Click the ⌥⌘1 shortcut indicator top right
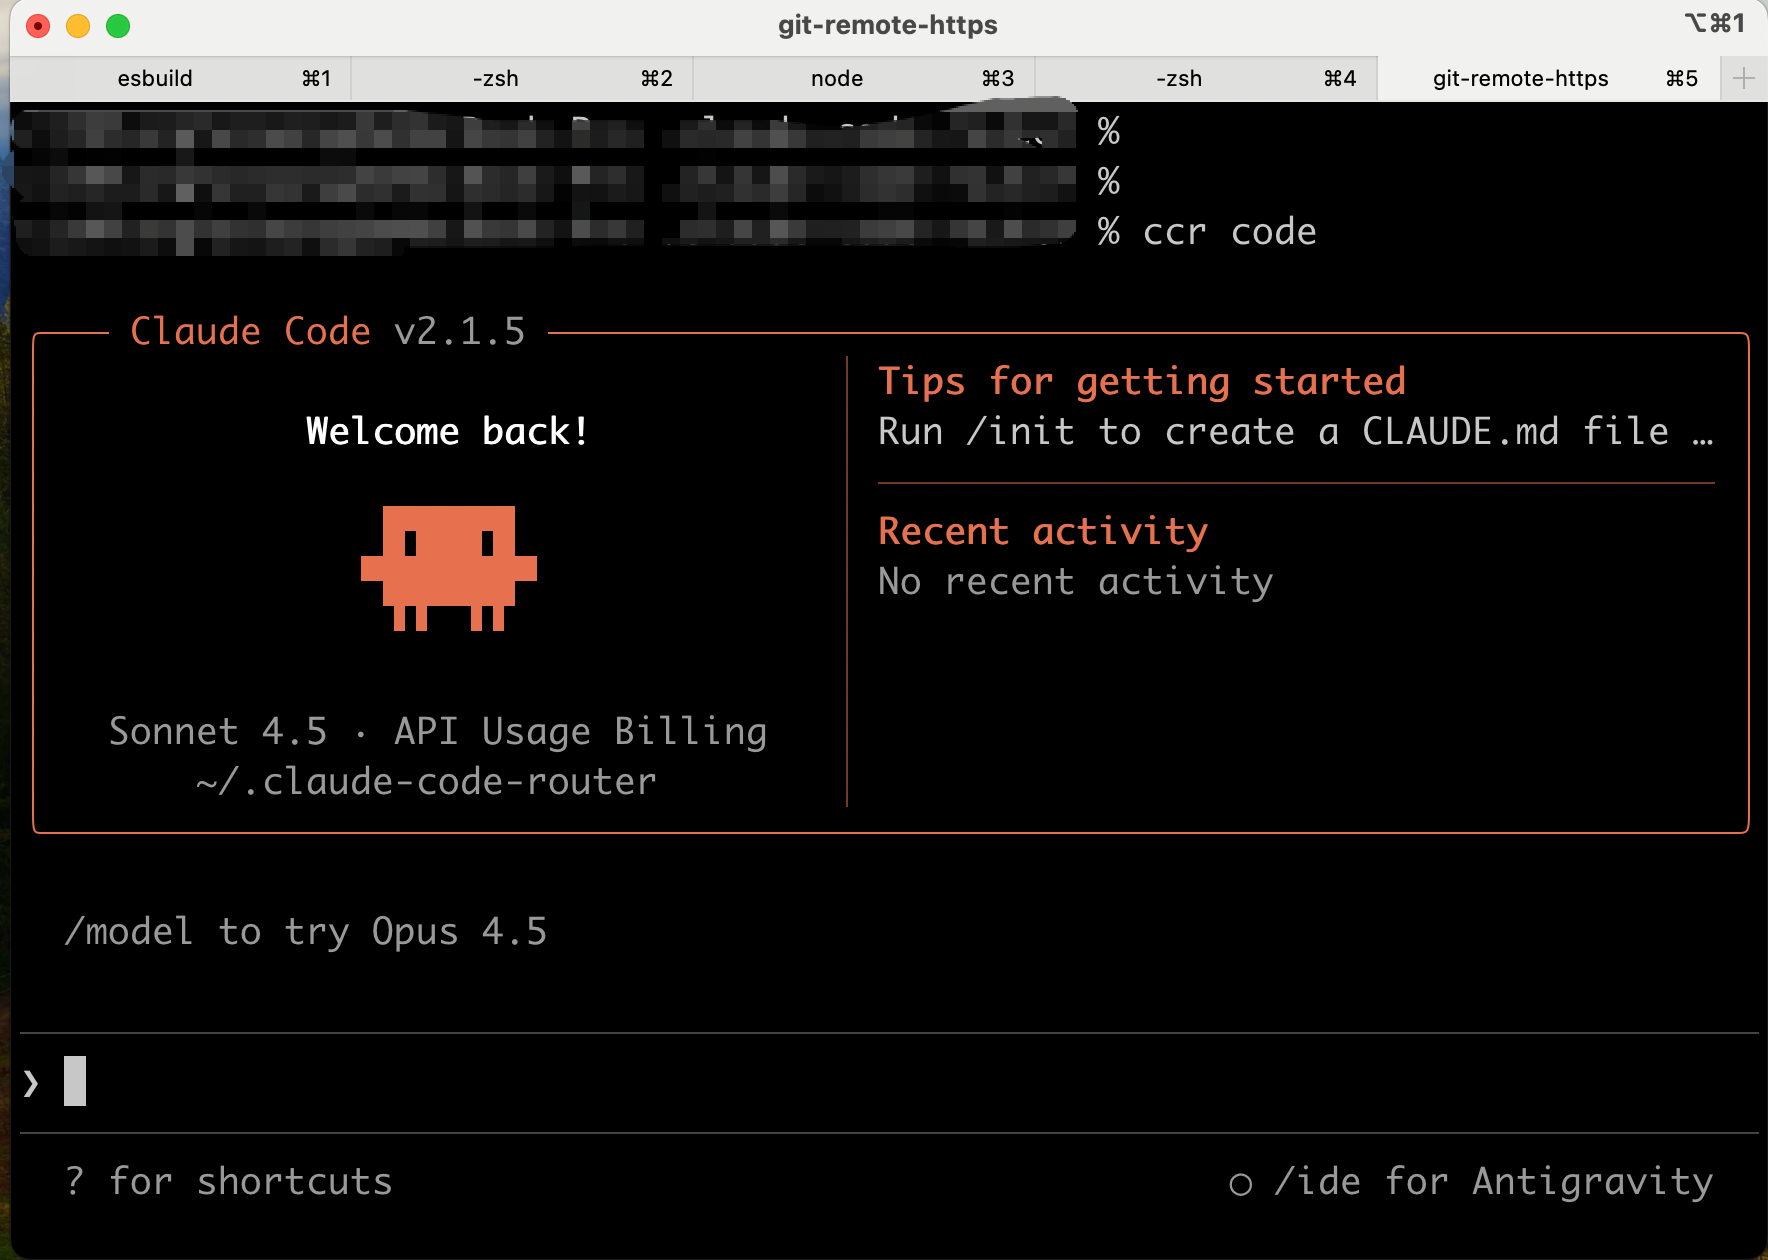Image resolution: width=1768 pixels, height=1260 pixels. click(1714, 24)
